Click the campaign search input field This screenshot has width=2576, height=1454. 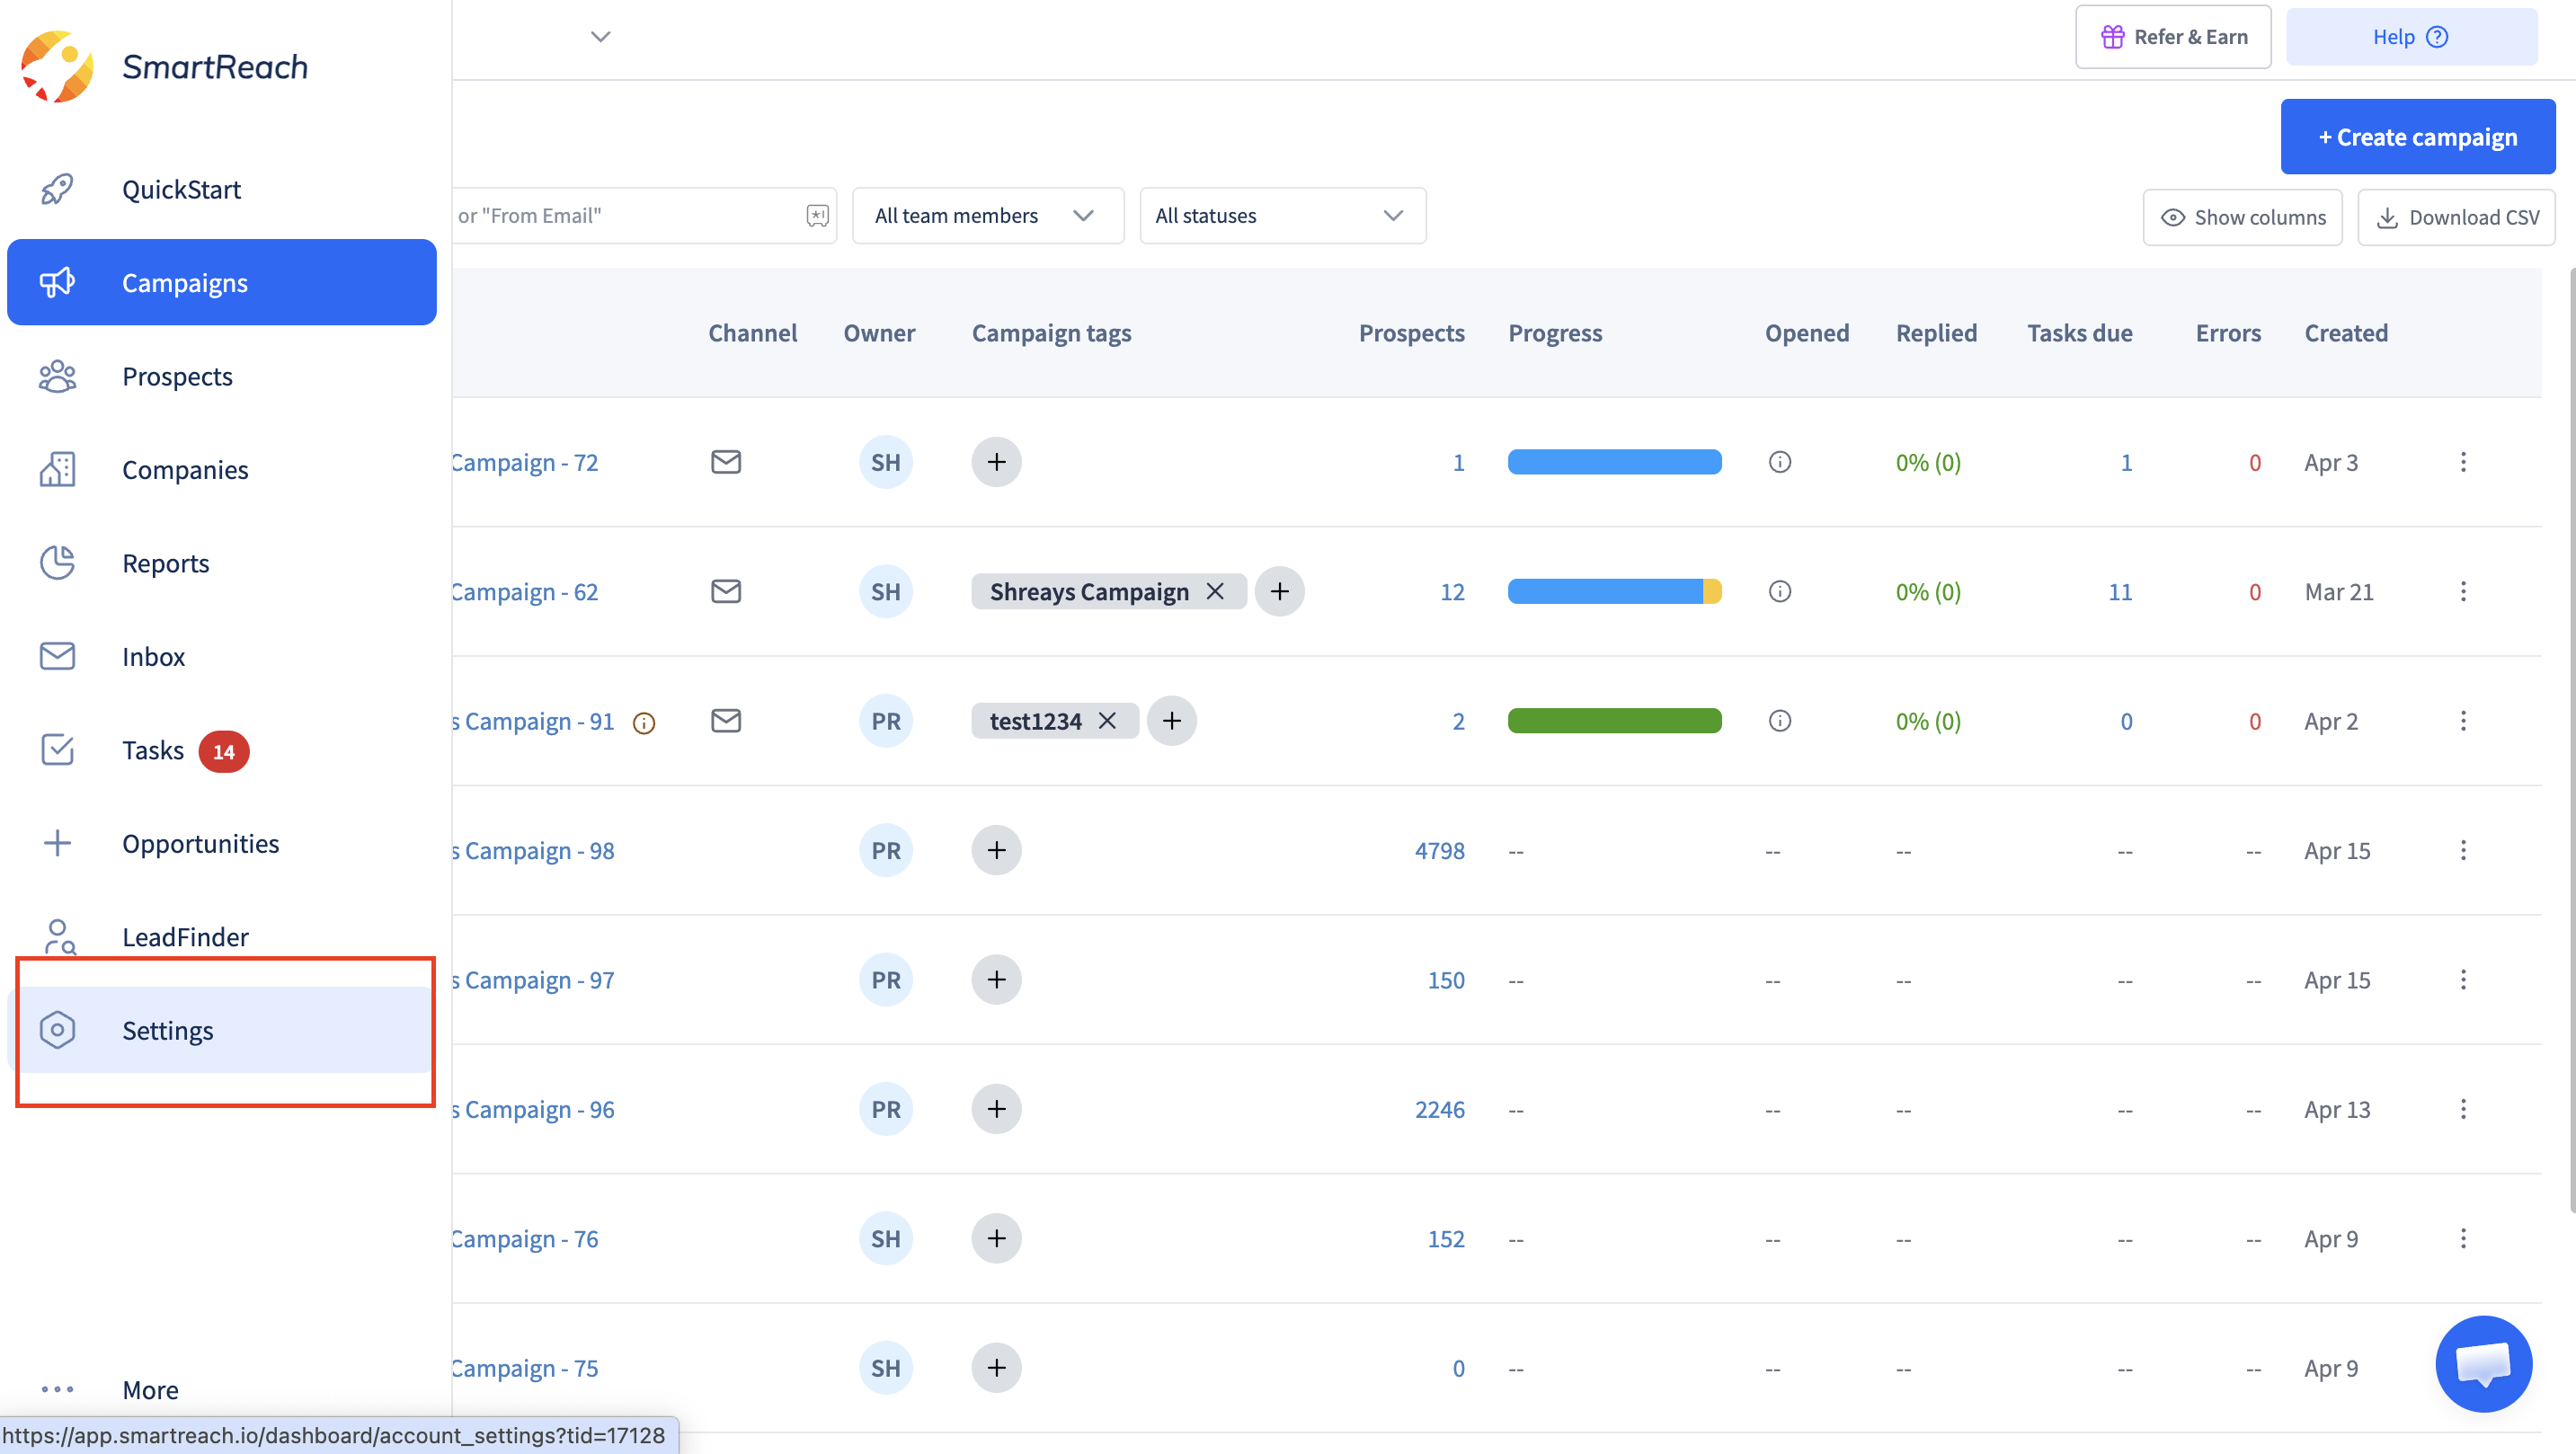(625, 216)
